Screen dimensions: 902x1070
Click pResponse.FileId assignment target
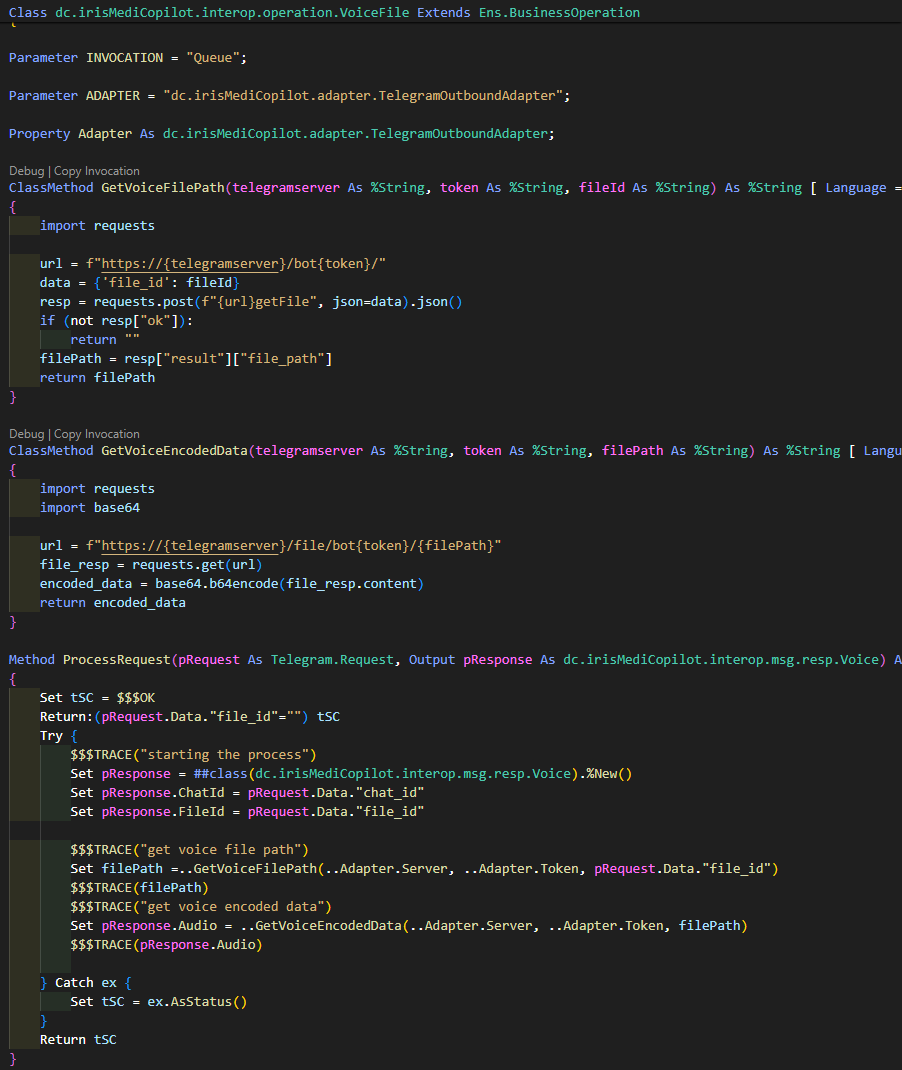coord(163,812)
